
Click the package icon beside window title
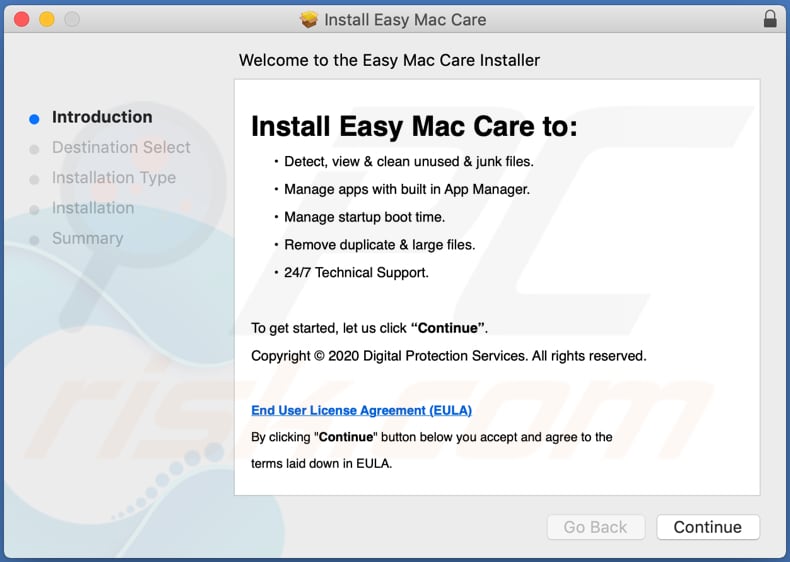[309, 20]
